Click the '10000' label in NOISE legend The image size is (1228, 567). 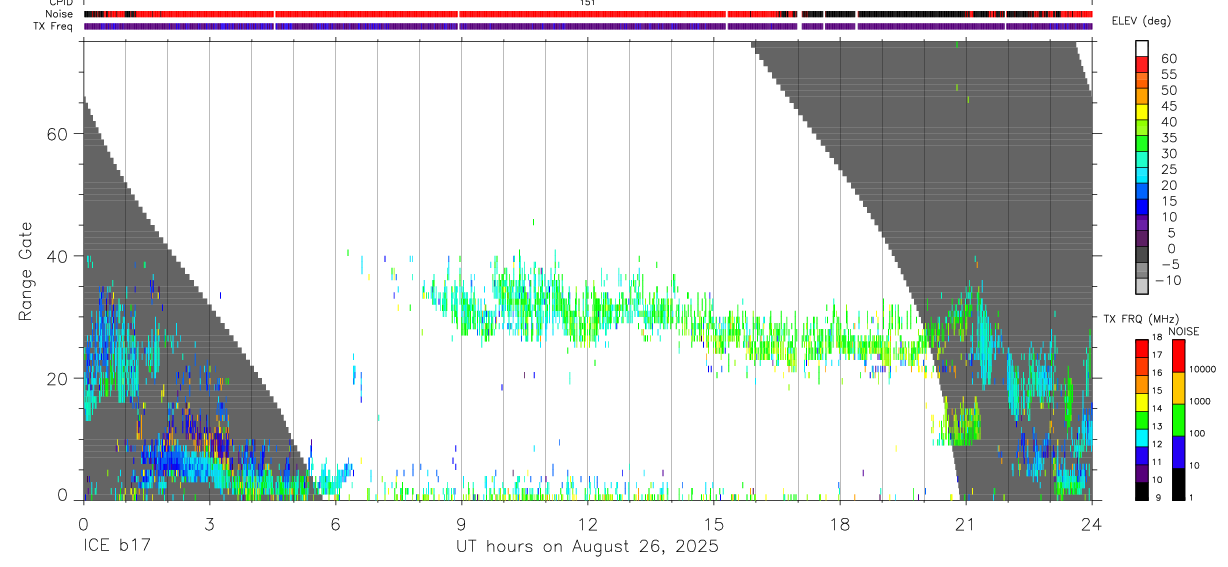point(1202,369)
